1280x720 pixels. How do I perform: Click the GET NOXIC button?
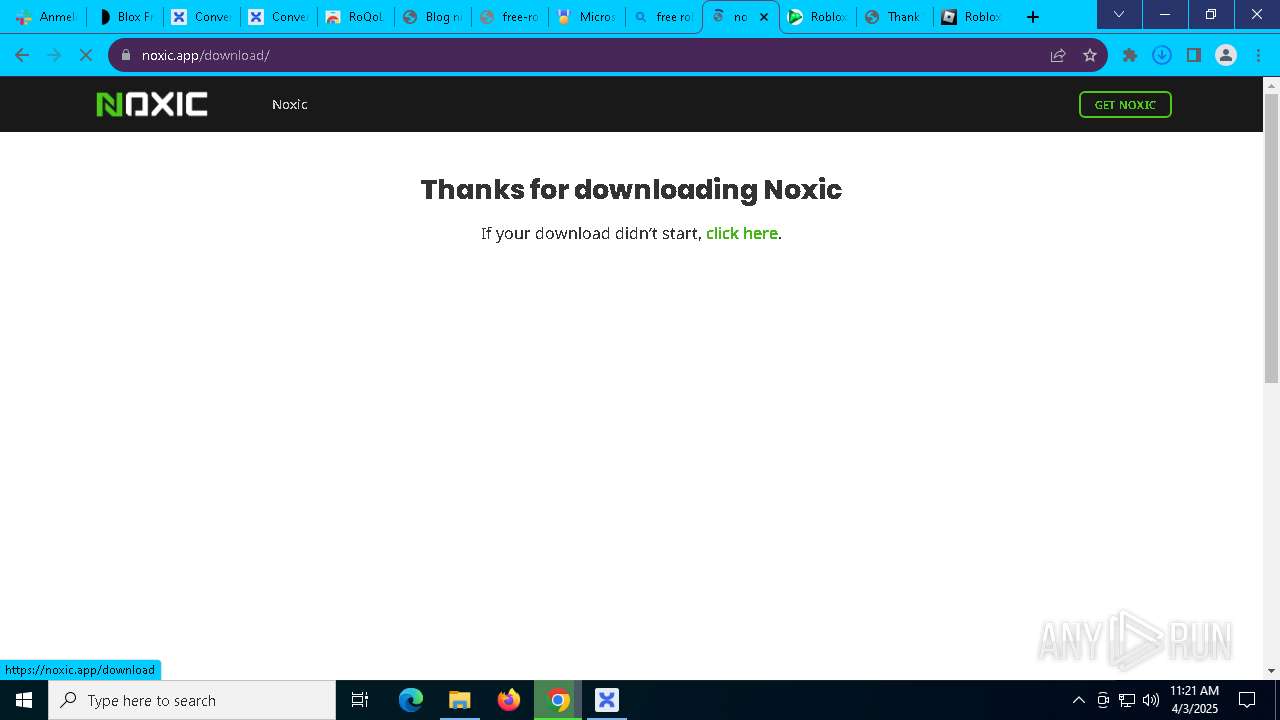1125,104
